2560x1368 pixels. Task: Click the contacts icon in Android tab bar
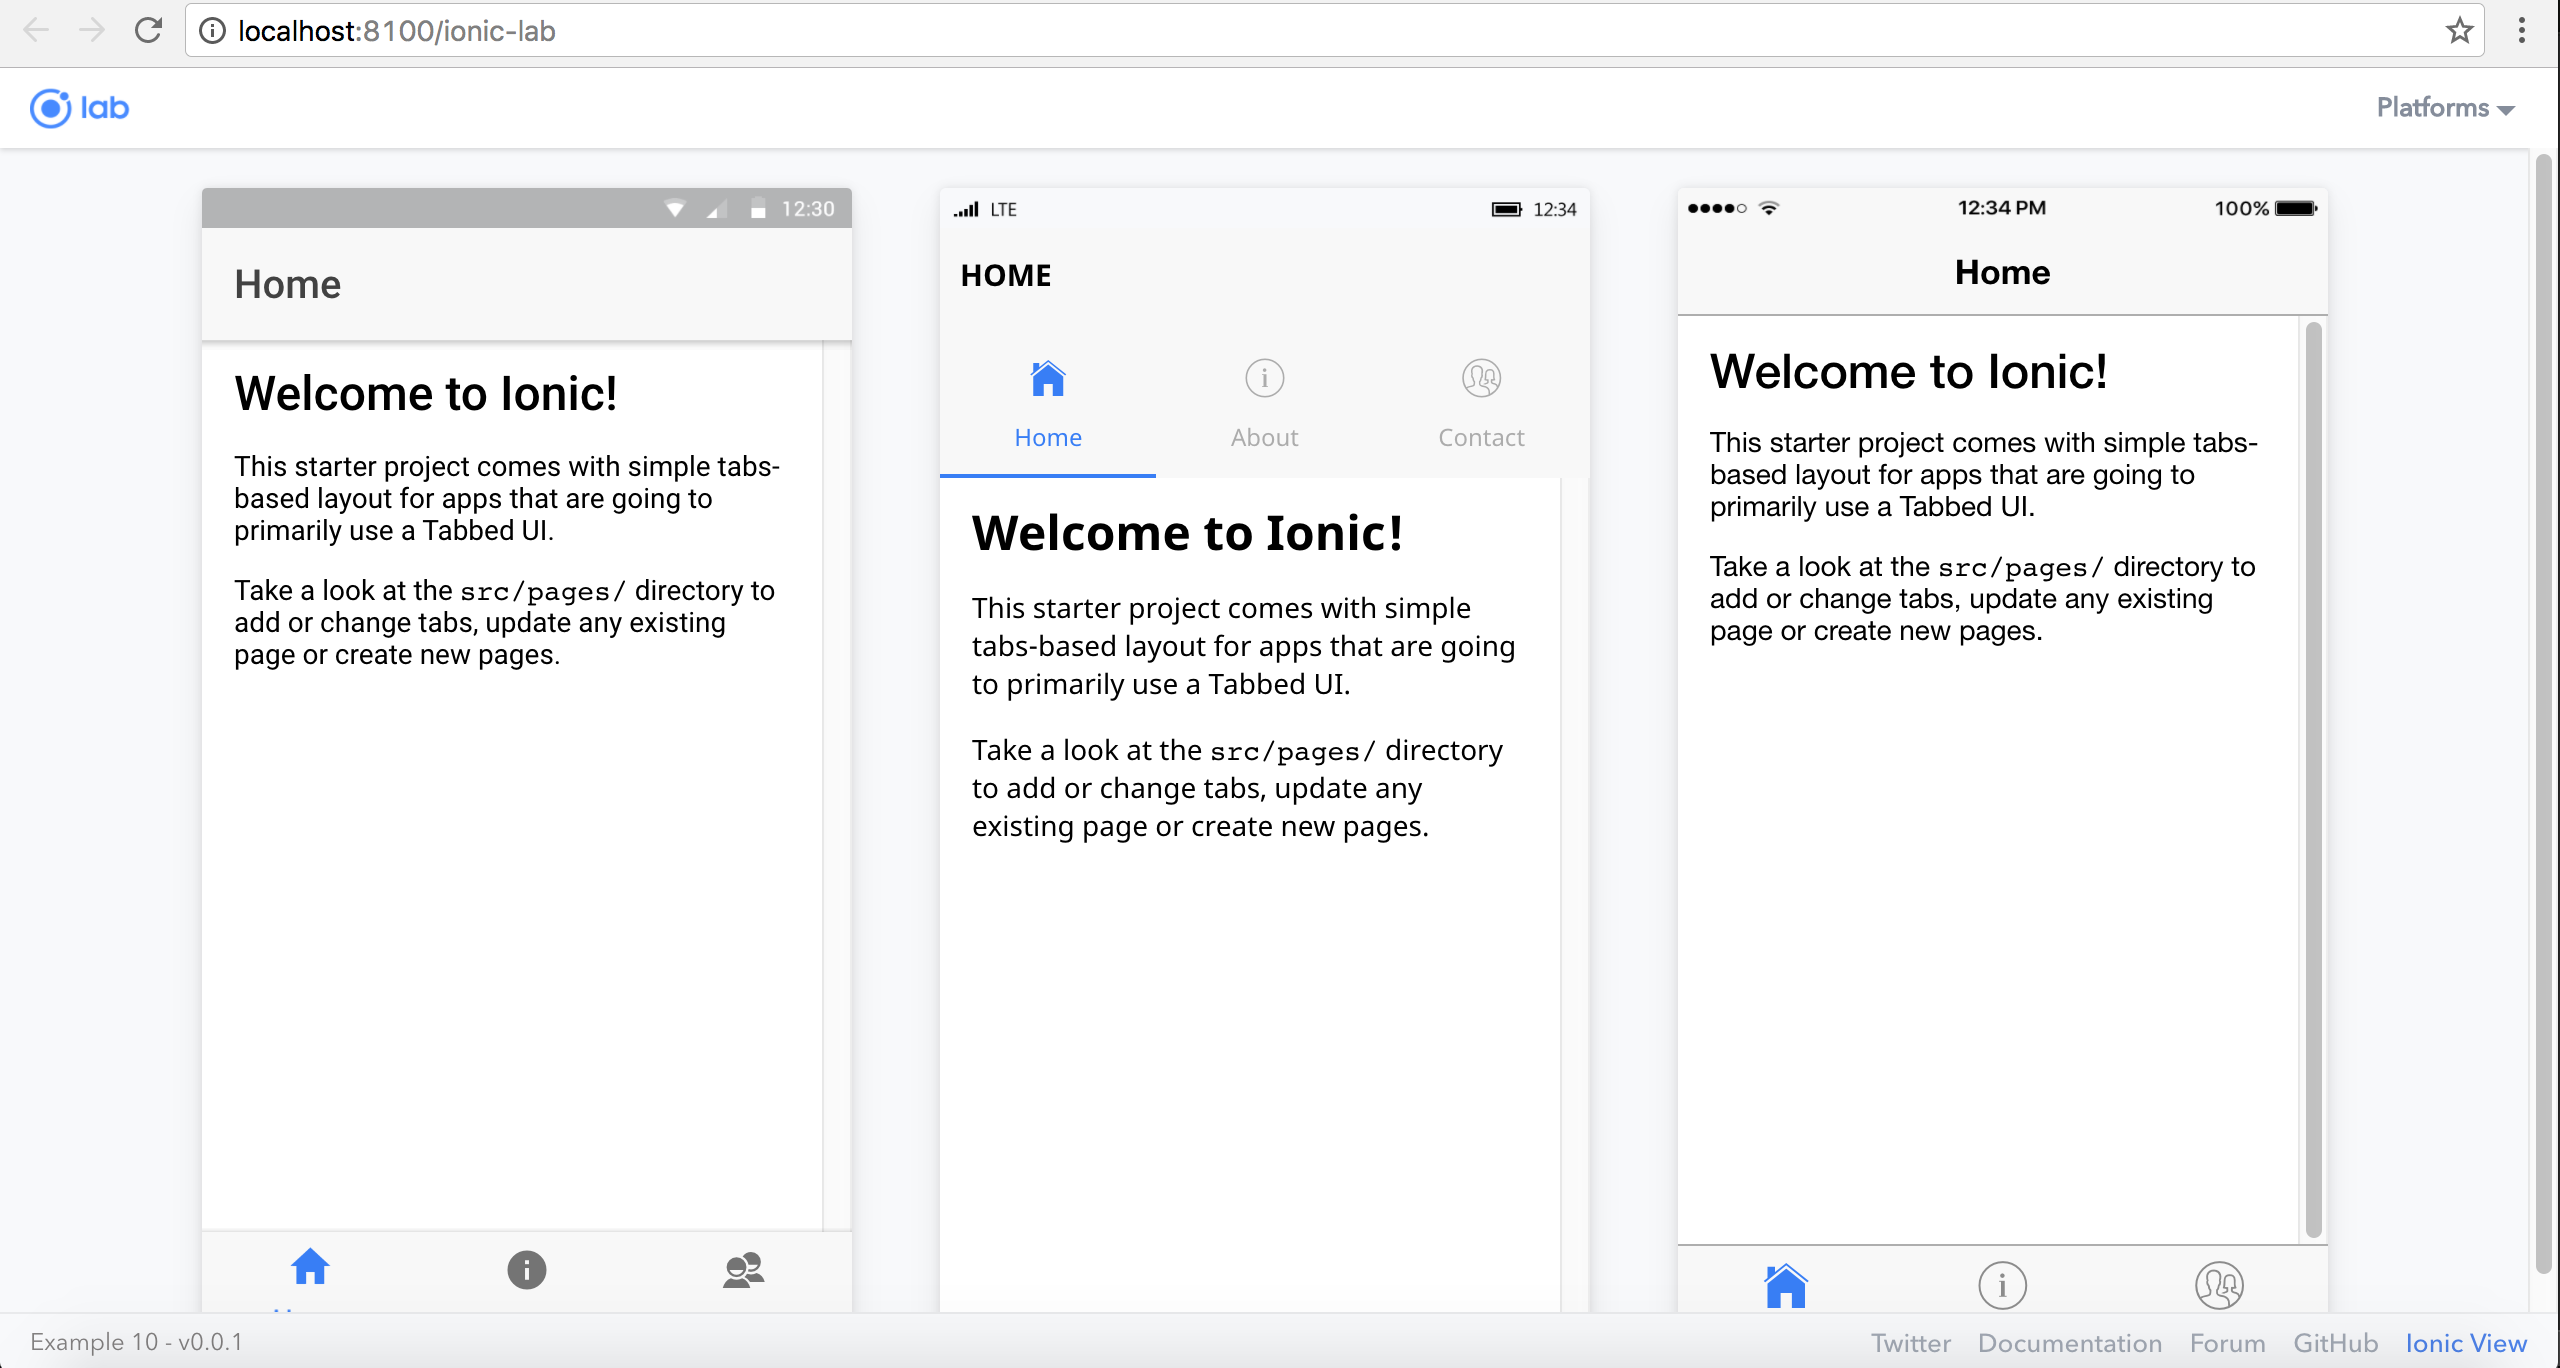coord(743,1270)
